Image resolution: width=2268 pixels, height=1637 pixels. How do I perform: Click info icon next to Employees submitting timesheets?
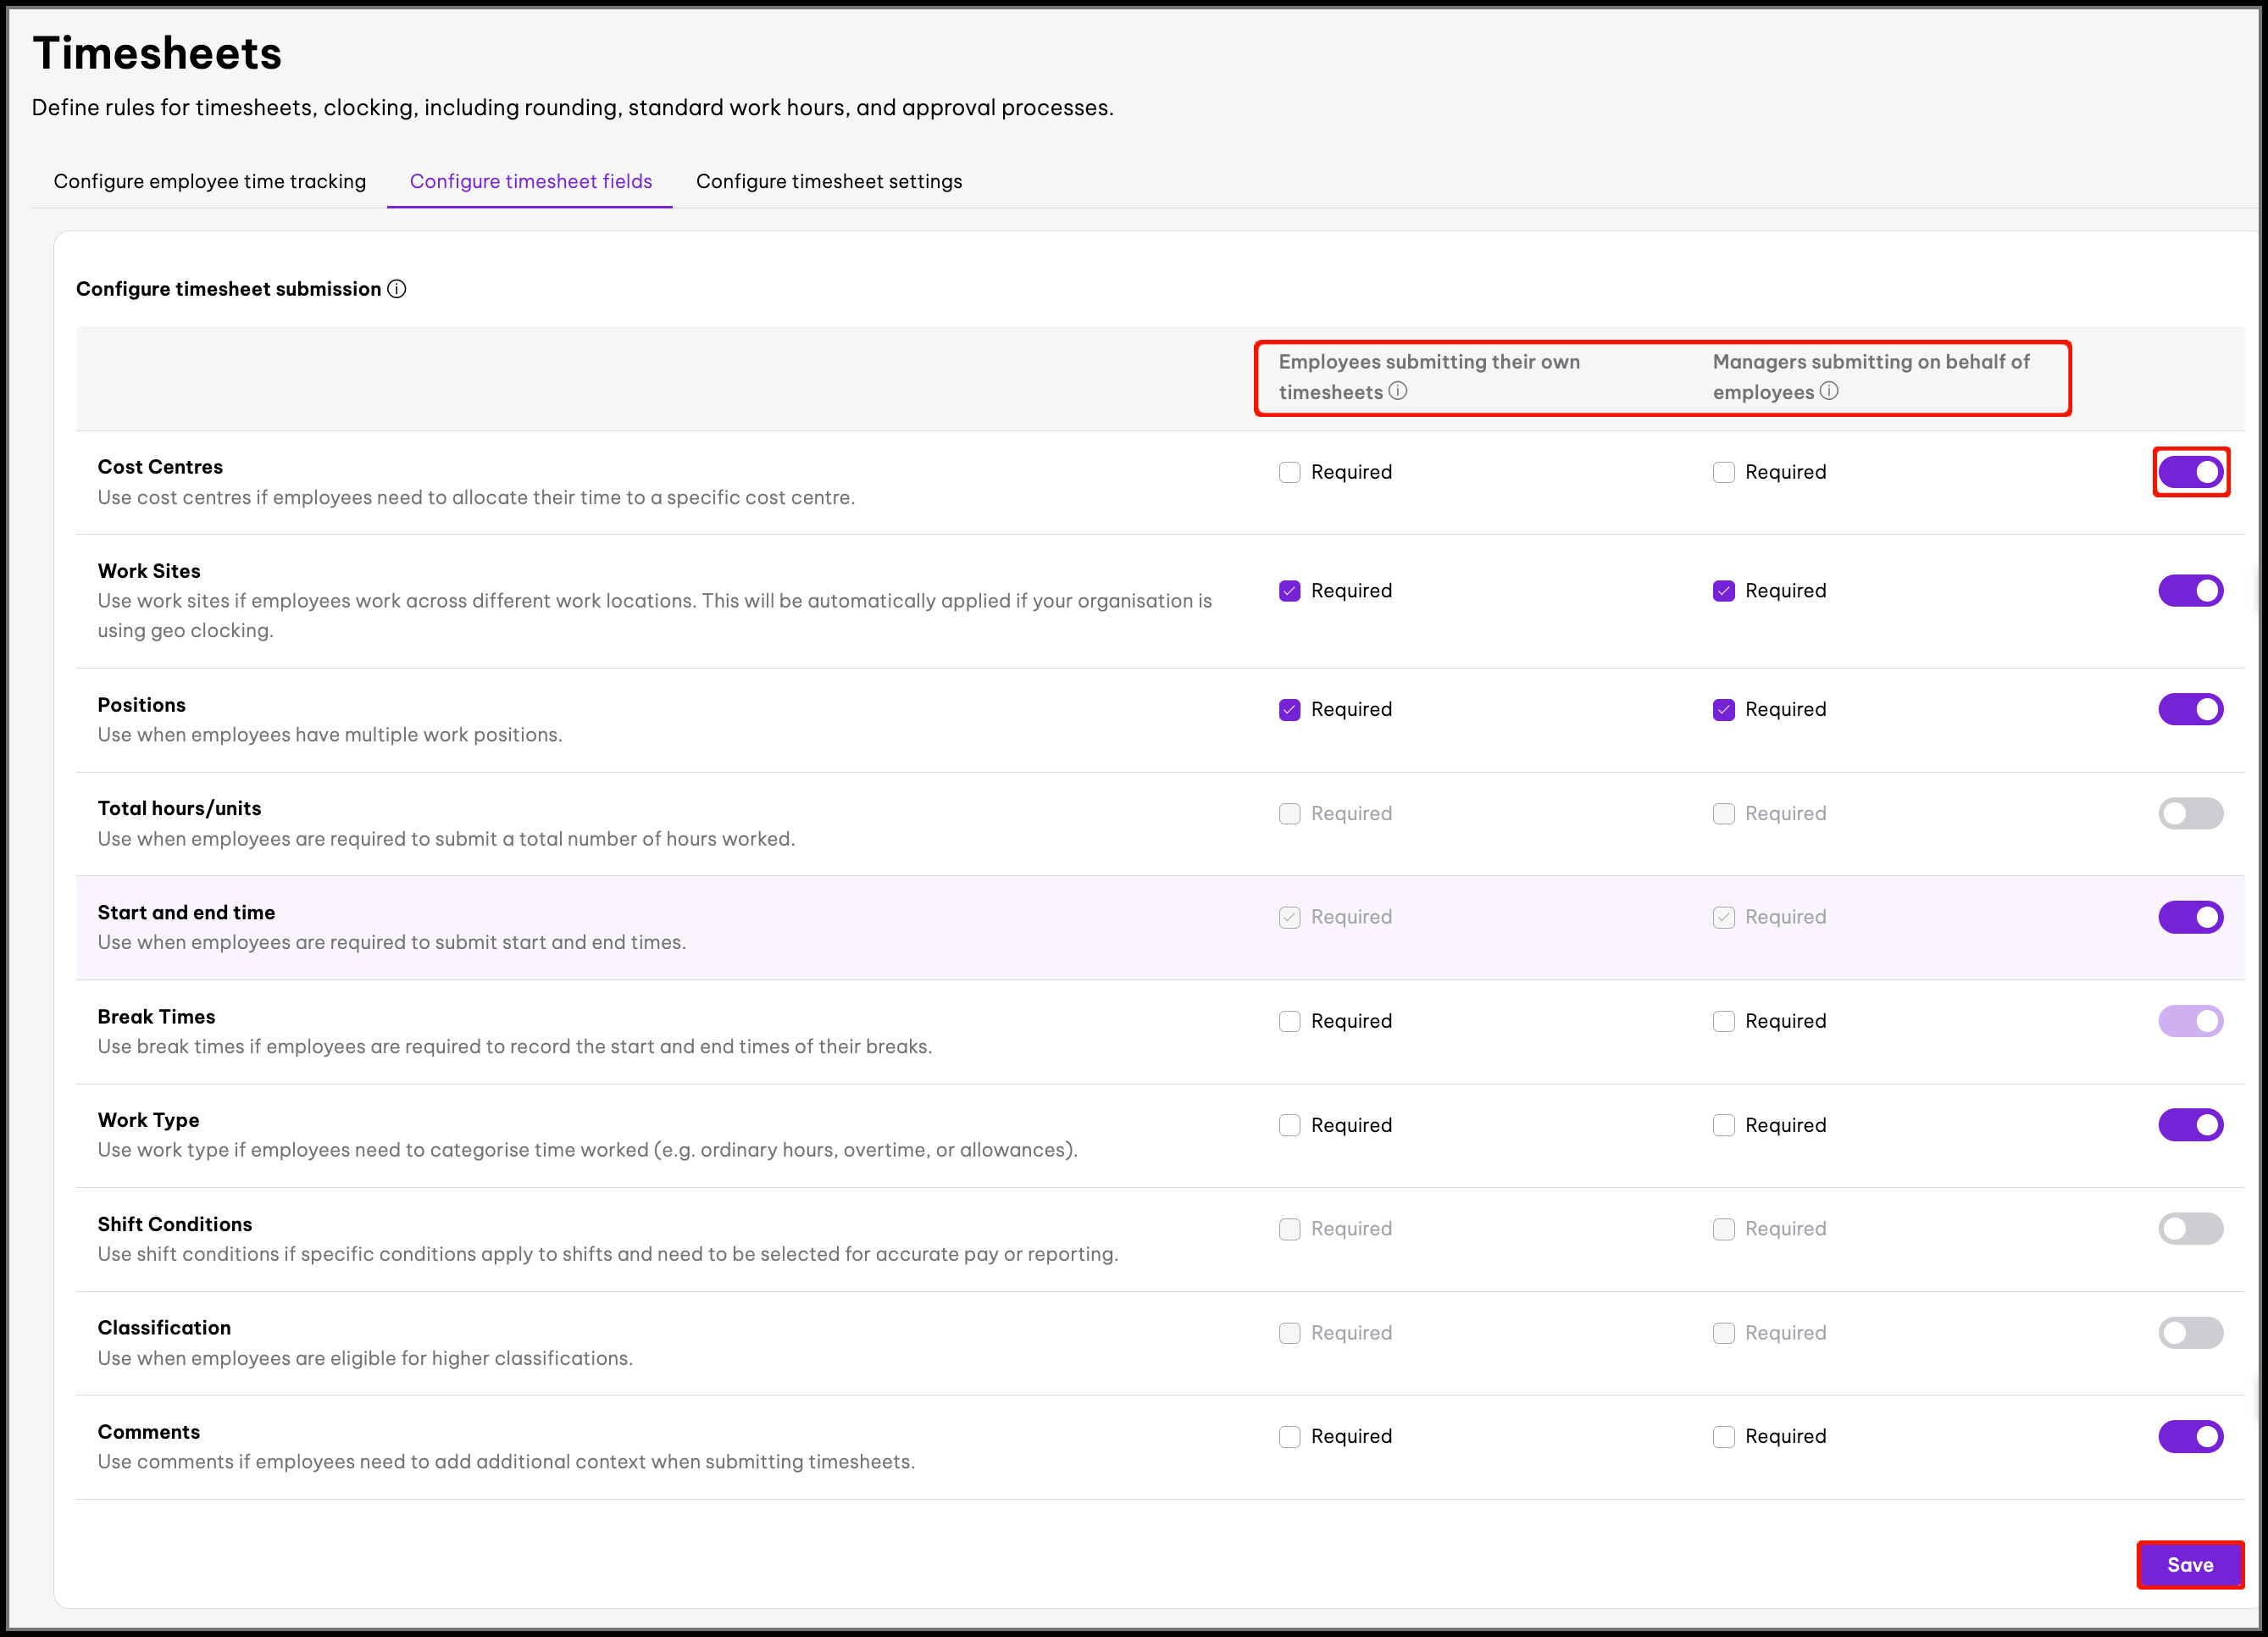(1398, 391)
